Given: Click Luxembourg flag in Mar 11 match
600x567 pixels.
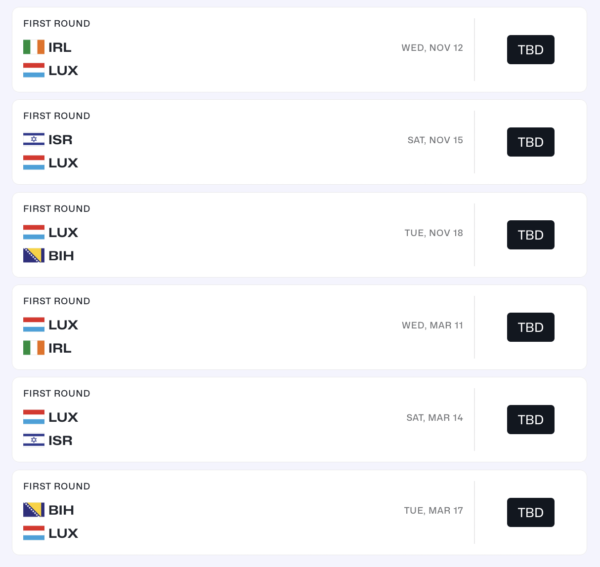Looking at the screenshot, I should [x=34, y=325].
